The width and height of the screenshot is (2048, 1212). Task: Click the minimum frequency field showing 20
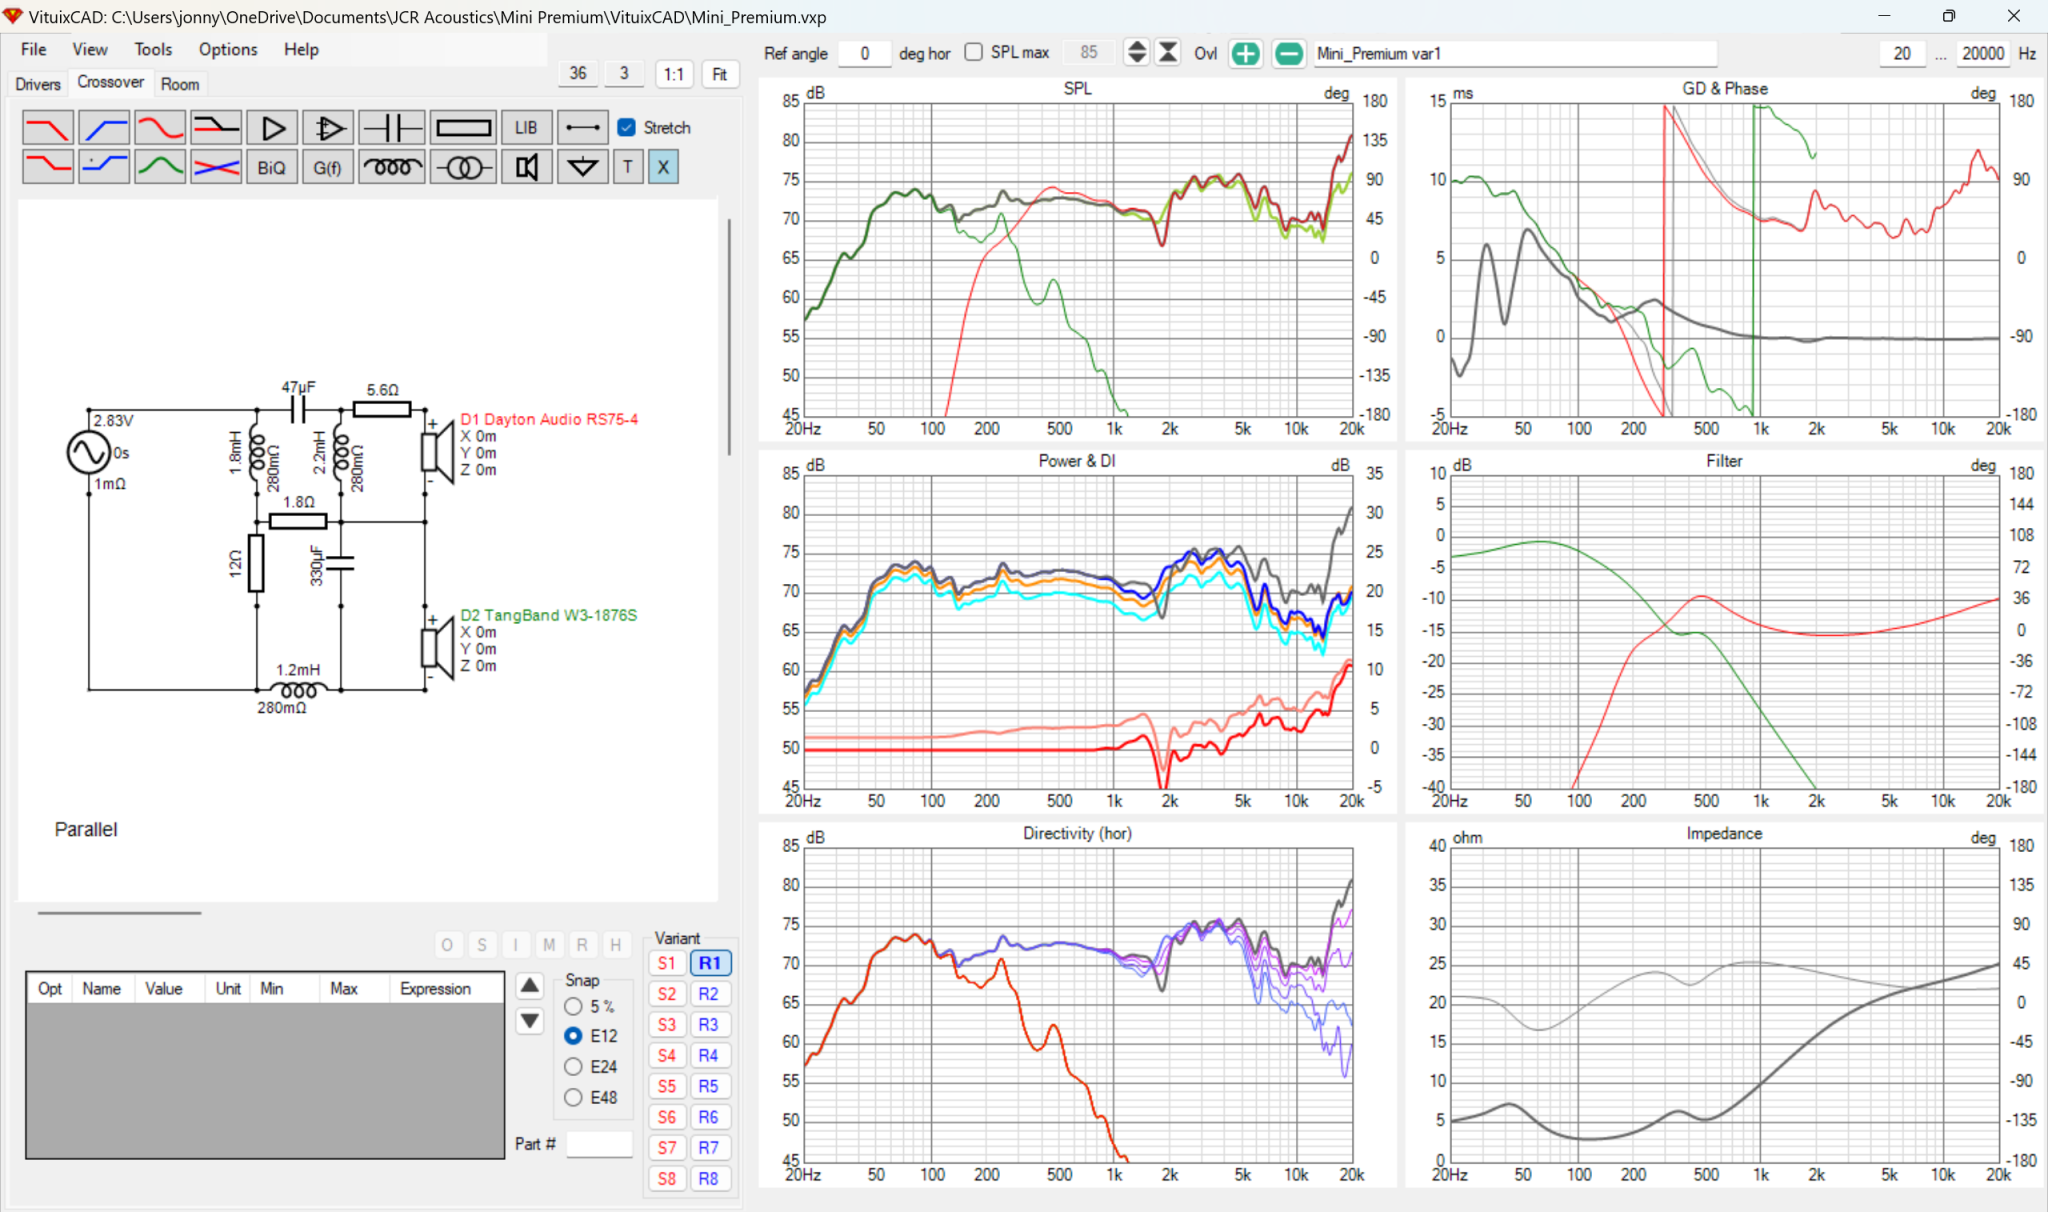[1902, 53]
